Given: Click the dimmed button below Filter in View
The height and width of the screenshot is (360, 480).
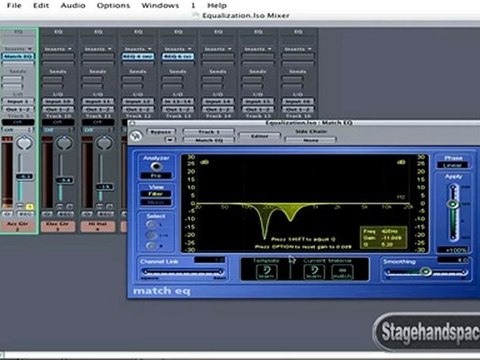Looking at the screenshot, I should (156, 202).
